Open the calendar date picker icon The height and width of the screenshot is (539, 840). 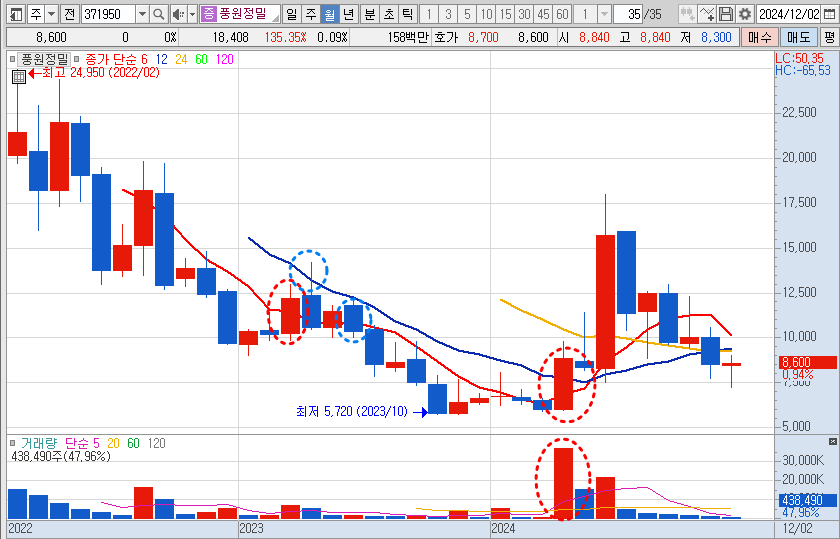[x=829, y=14]
